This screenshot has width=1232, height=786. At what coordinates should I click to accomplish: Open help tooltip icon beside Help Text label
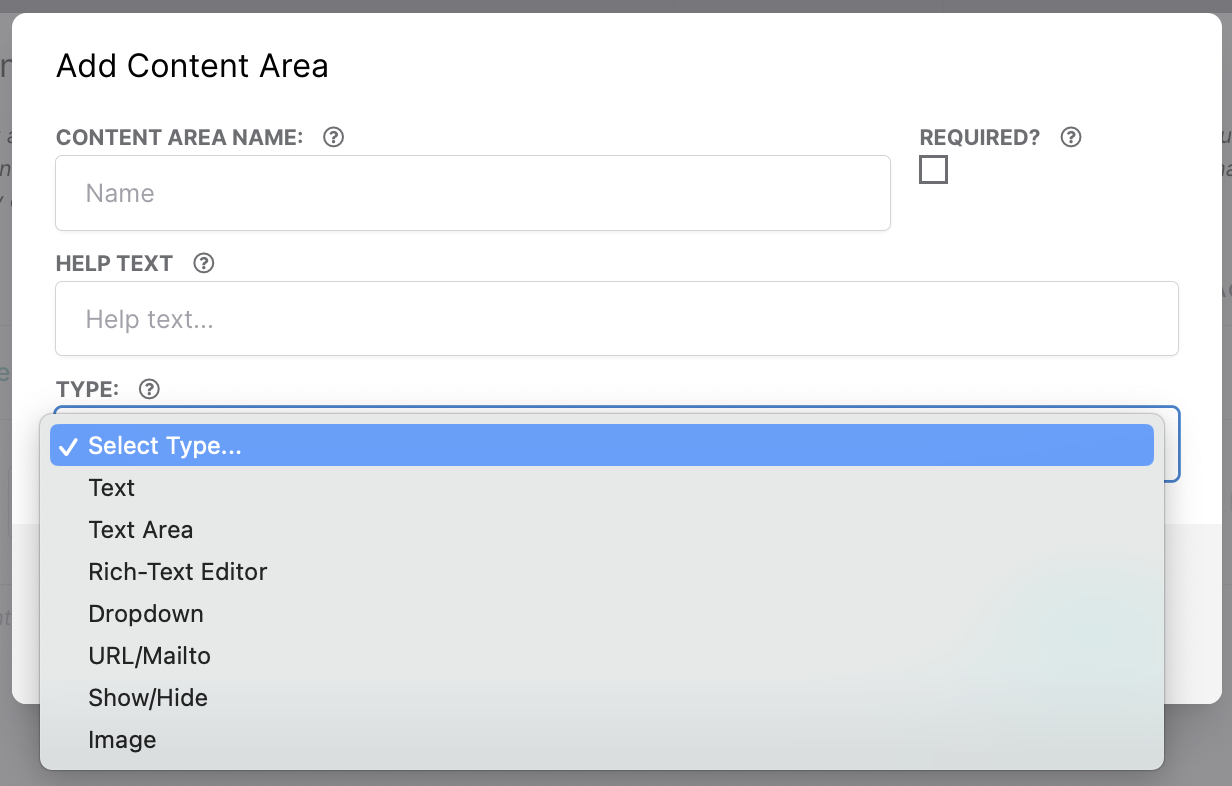[x=204, y=264]
